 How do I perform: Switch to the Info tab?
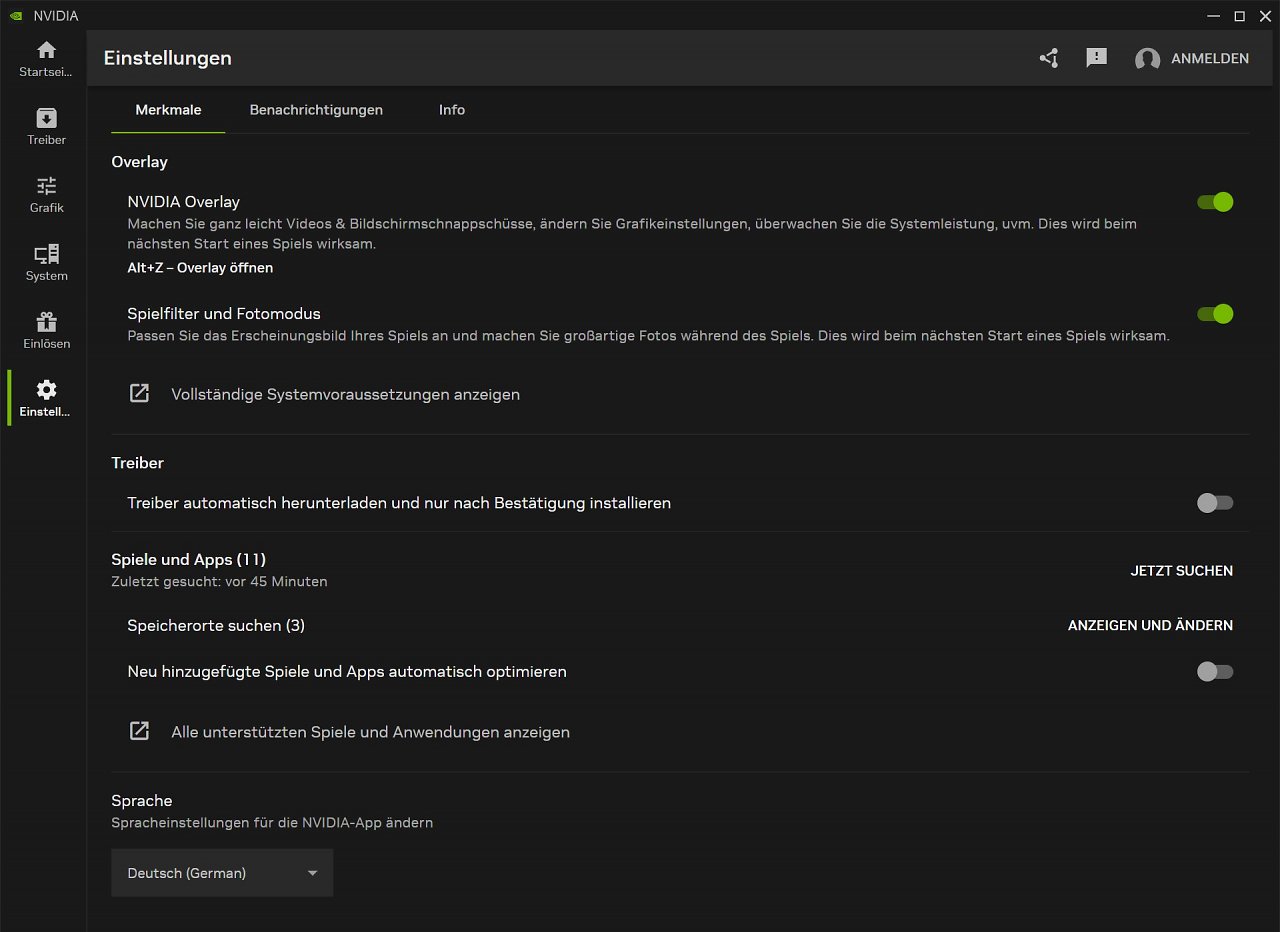click(452, 110)
